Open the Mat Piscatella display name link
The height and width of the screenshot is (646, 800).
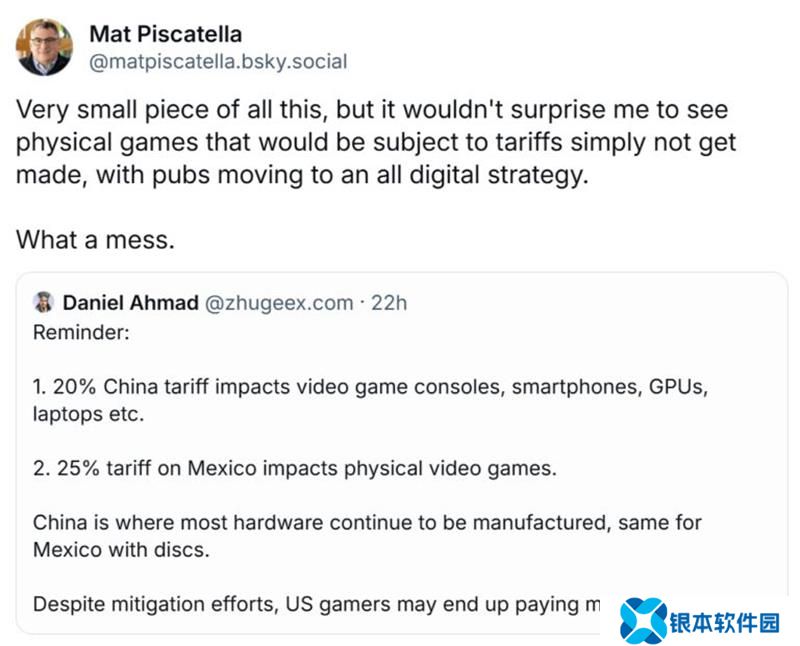[x=166, y=34]
